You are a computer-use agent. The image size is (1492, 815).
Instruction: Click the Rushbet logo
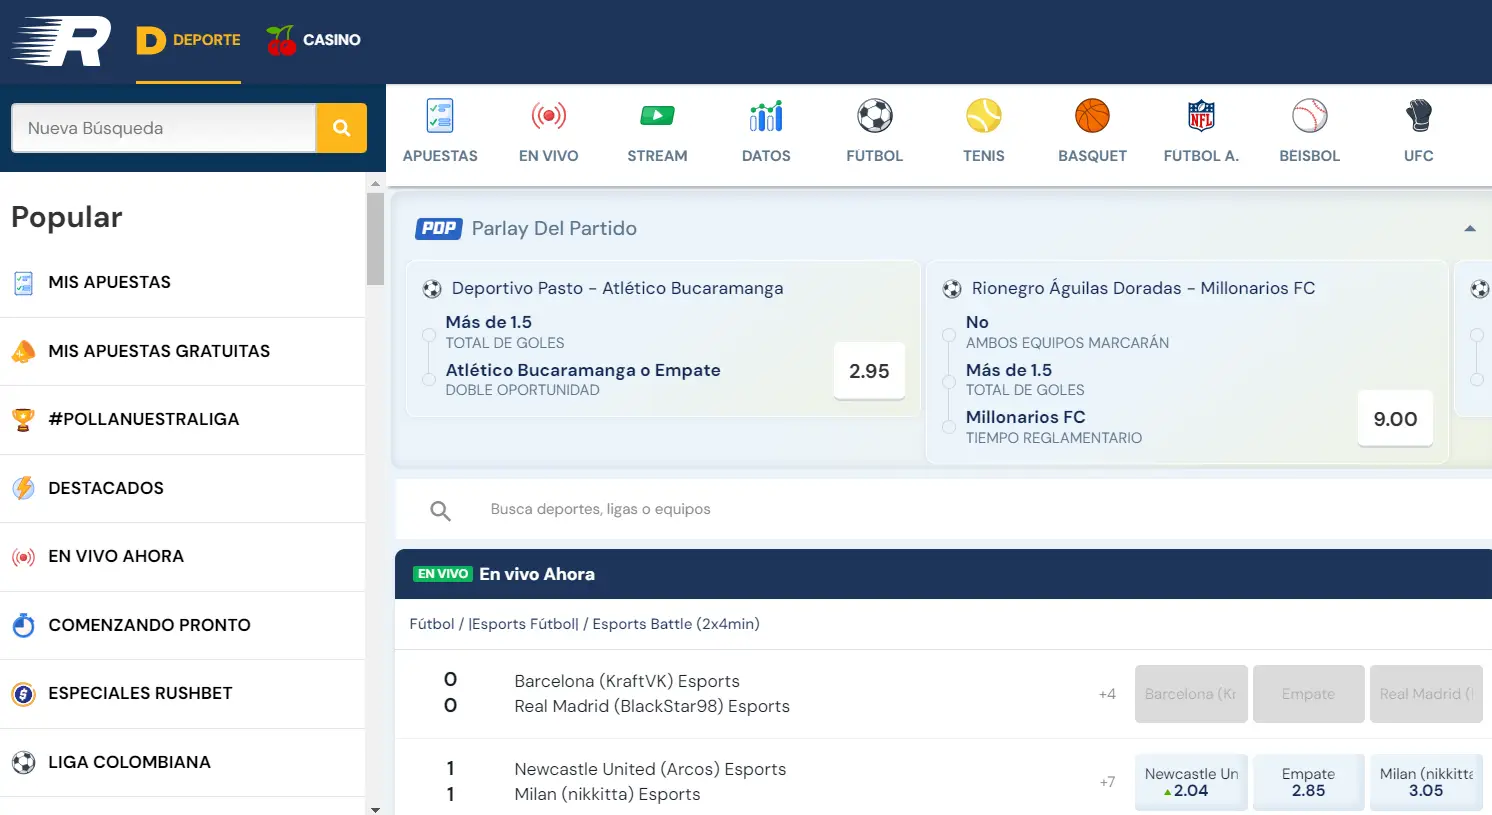tap(62, 41)
